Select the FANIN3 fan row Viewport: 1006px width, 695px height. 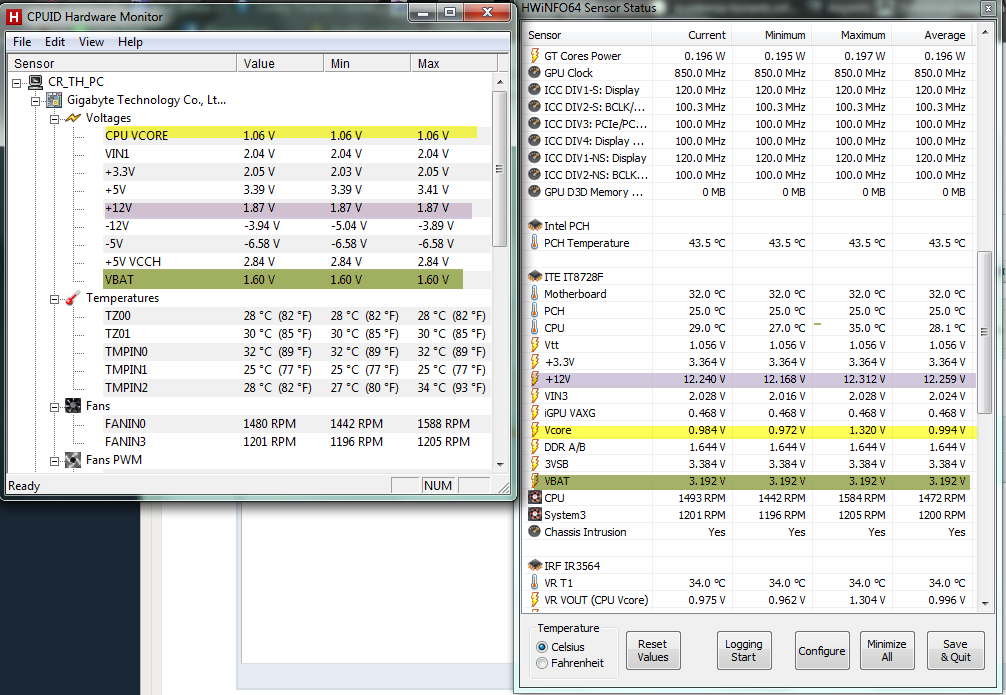(x=296, y=442)
